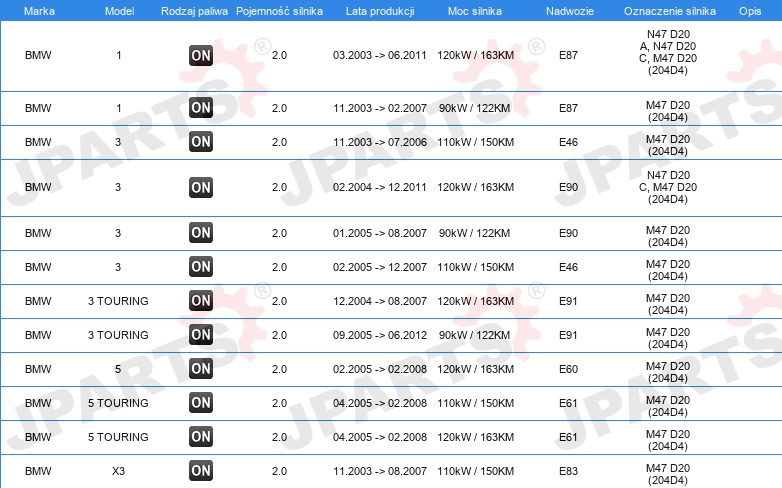Click the Oznaczenie silnika column header
This screenshot has width=782, height=488.
tap(670, 11)
